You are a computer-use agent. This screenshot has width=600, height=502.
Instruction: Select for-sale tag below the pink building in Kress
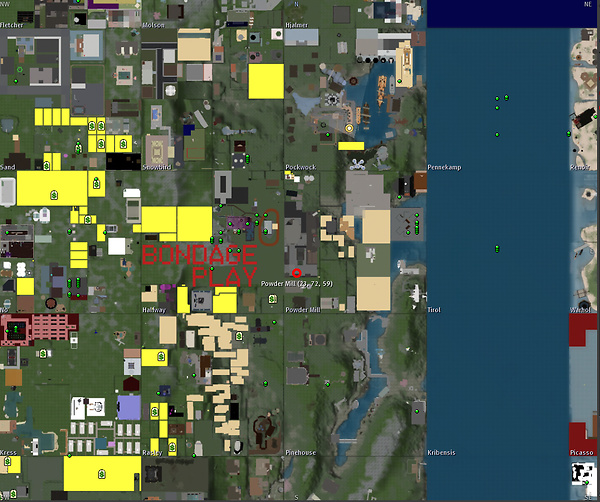(x=43, y=354)
